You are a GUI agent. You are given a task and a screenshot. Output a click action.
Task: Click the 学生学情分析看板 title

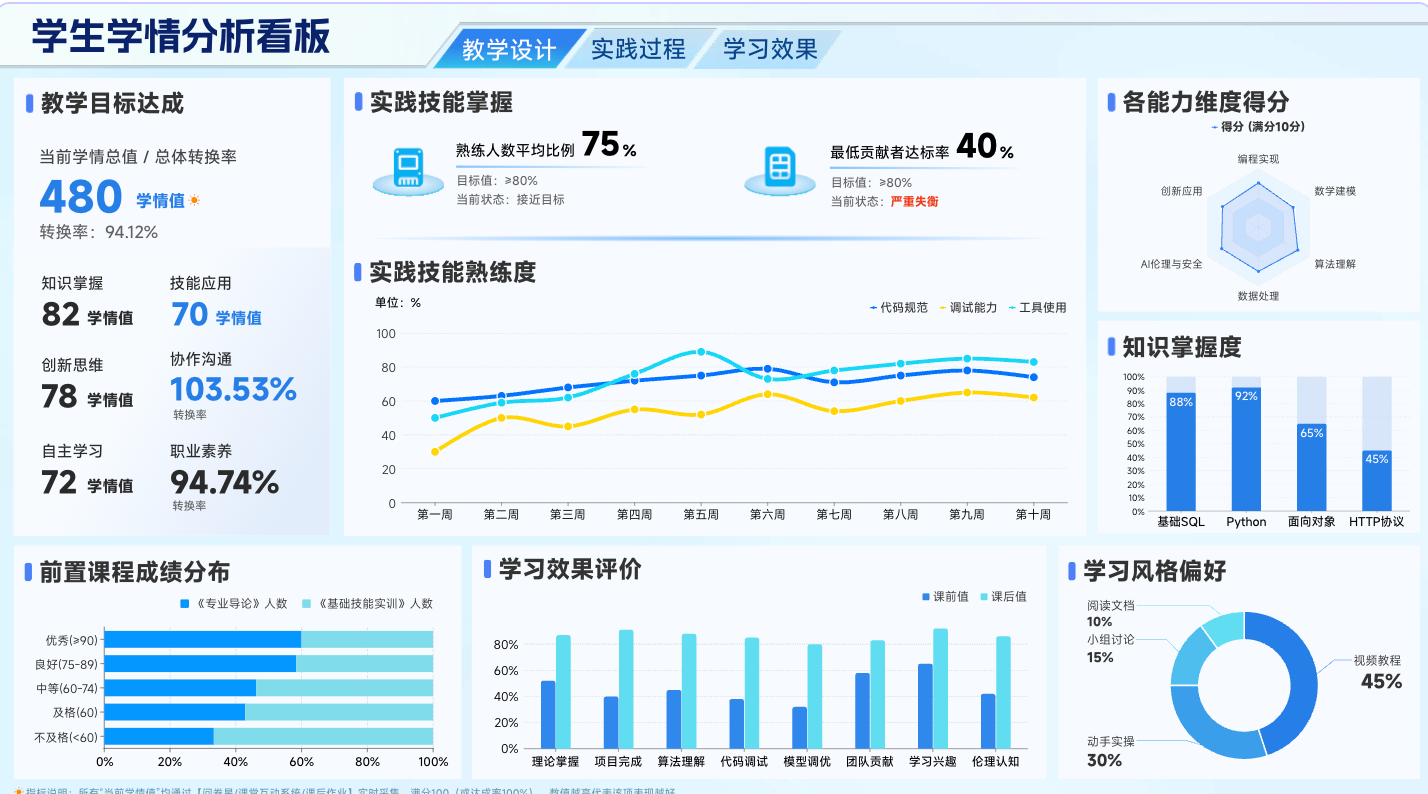click(x=180, y=37)
